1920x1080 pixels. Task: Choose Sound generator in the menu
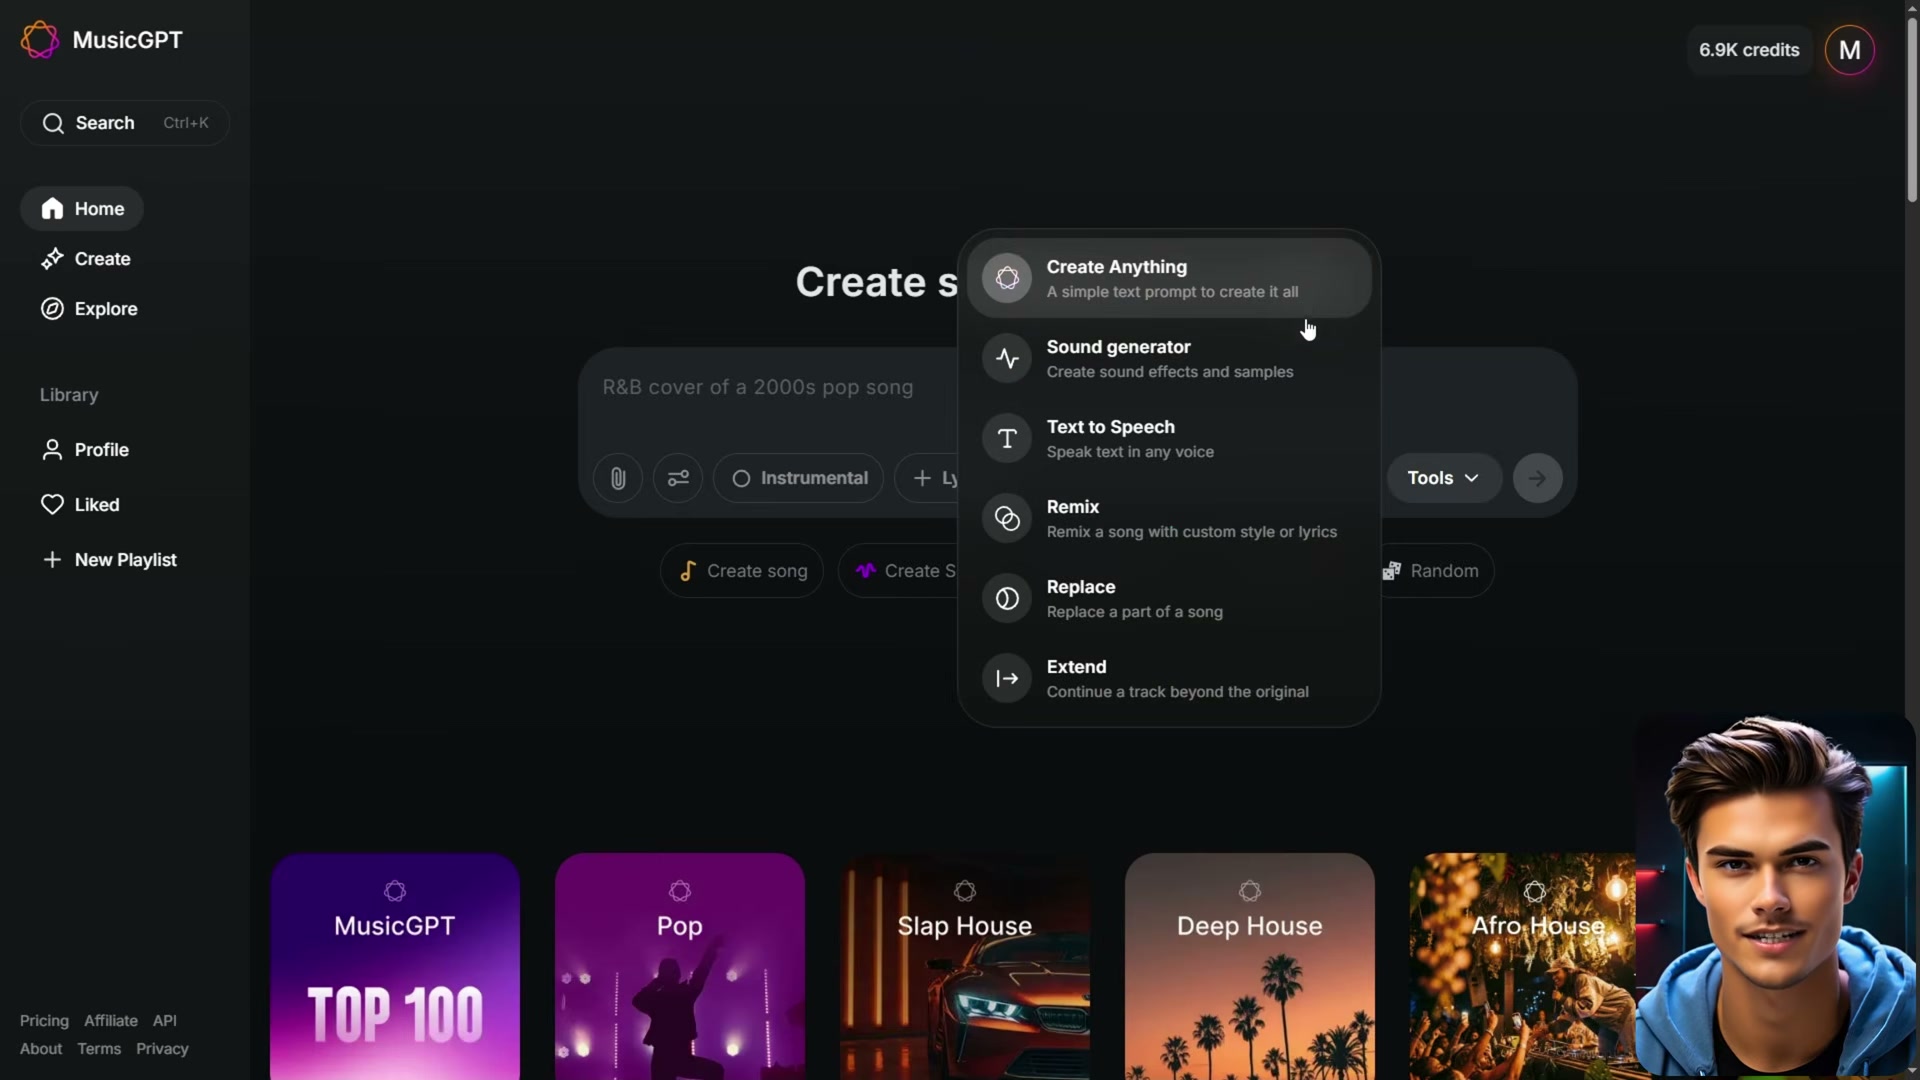1169,358
